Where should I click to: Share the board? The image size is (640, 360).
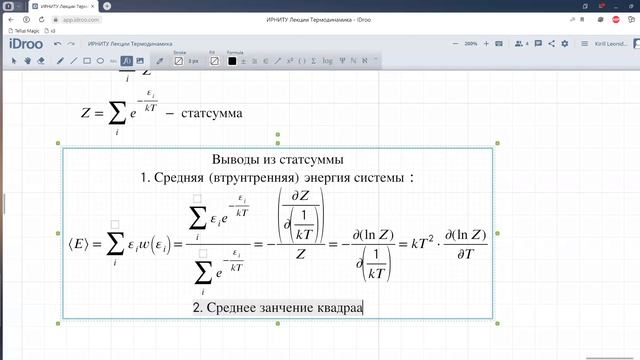click(x=551, y=44)
